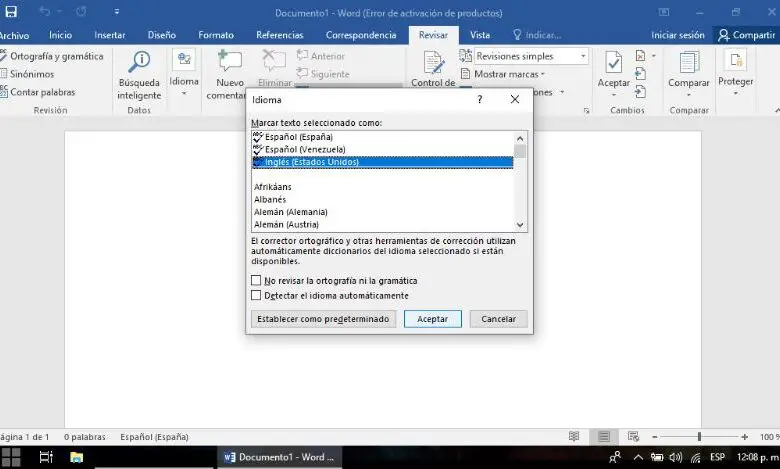The width and height of the screenshot is (780, 469).
Task: Switch to the Referencias tab
Action: (280, 35)
